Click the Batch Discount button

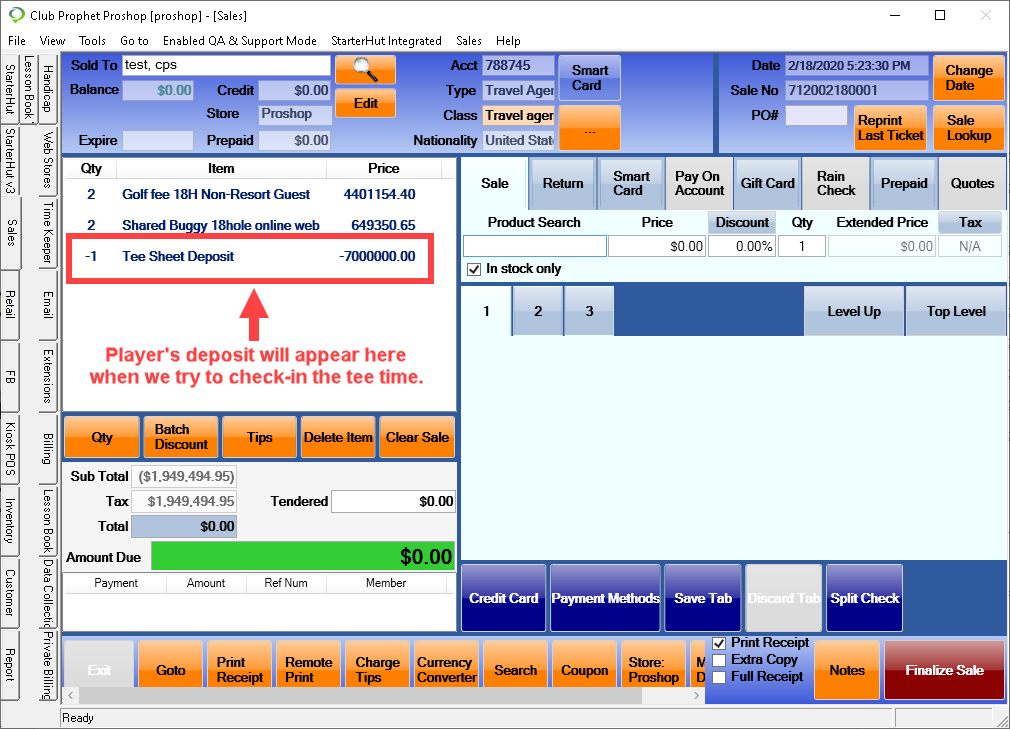(180, 437)
